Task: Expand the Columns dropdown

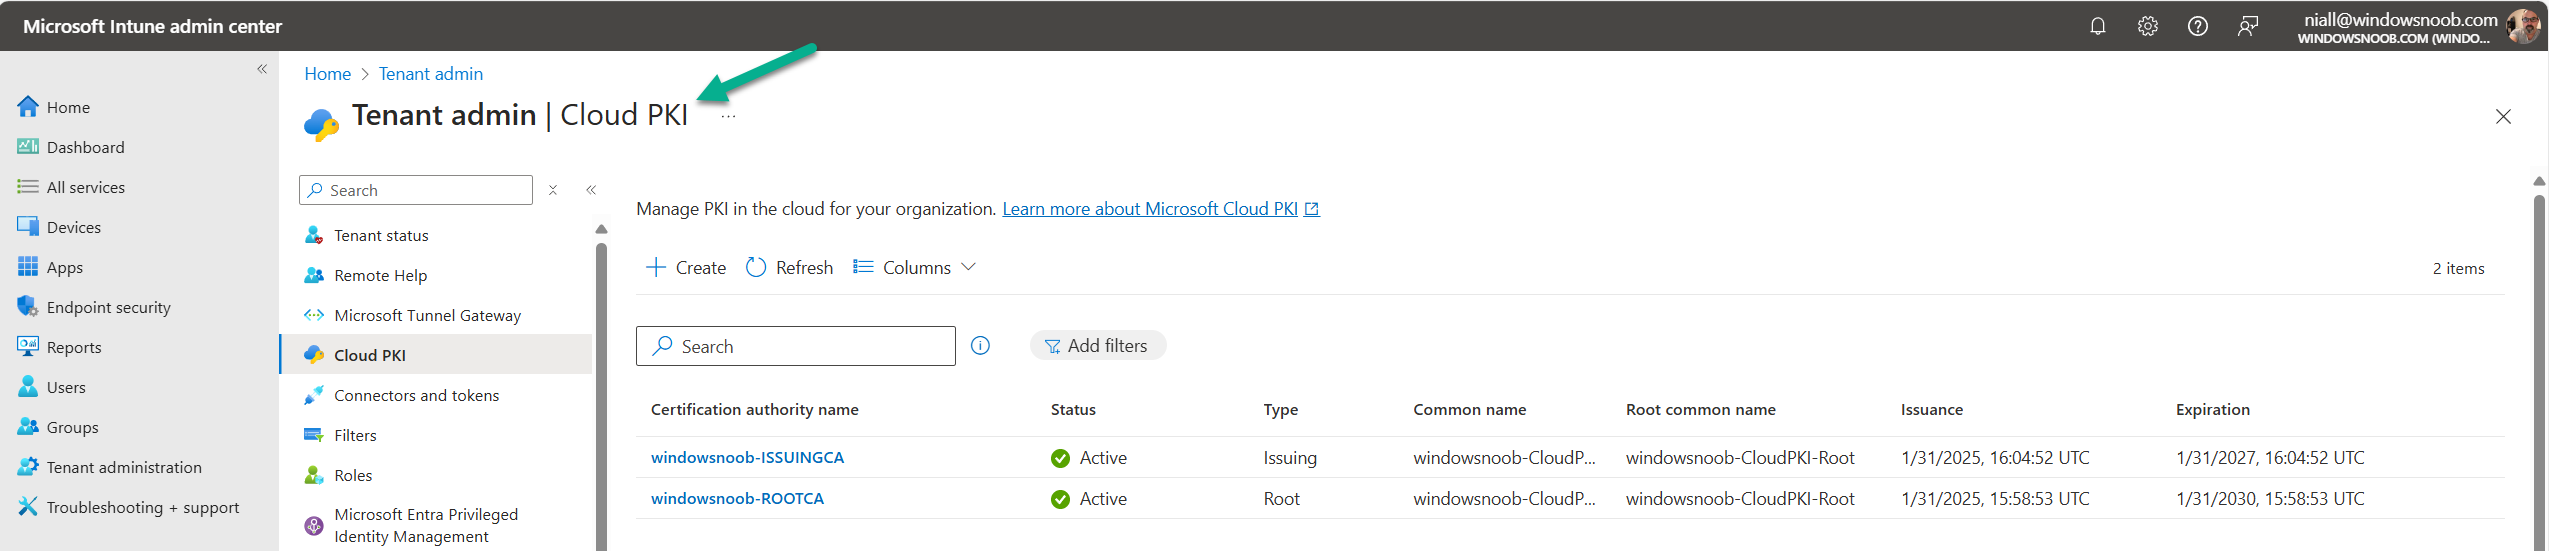Action: click(x=914, y=268)
